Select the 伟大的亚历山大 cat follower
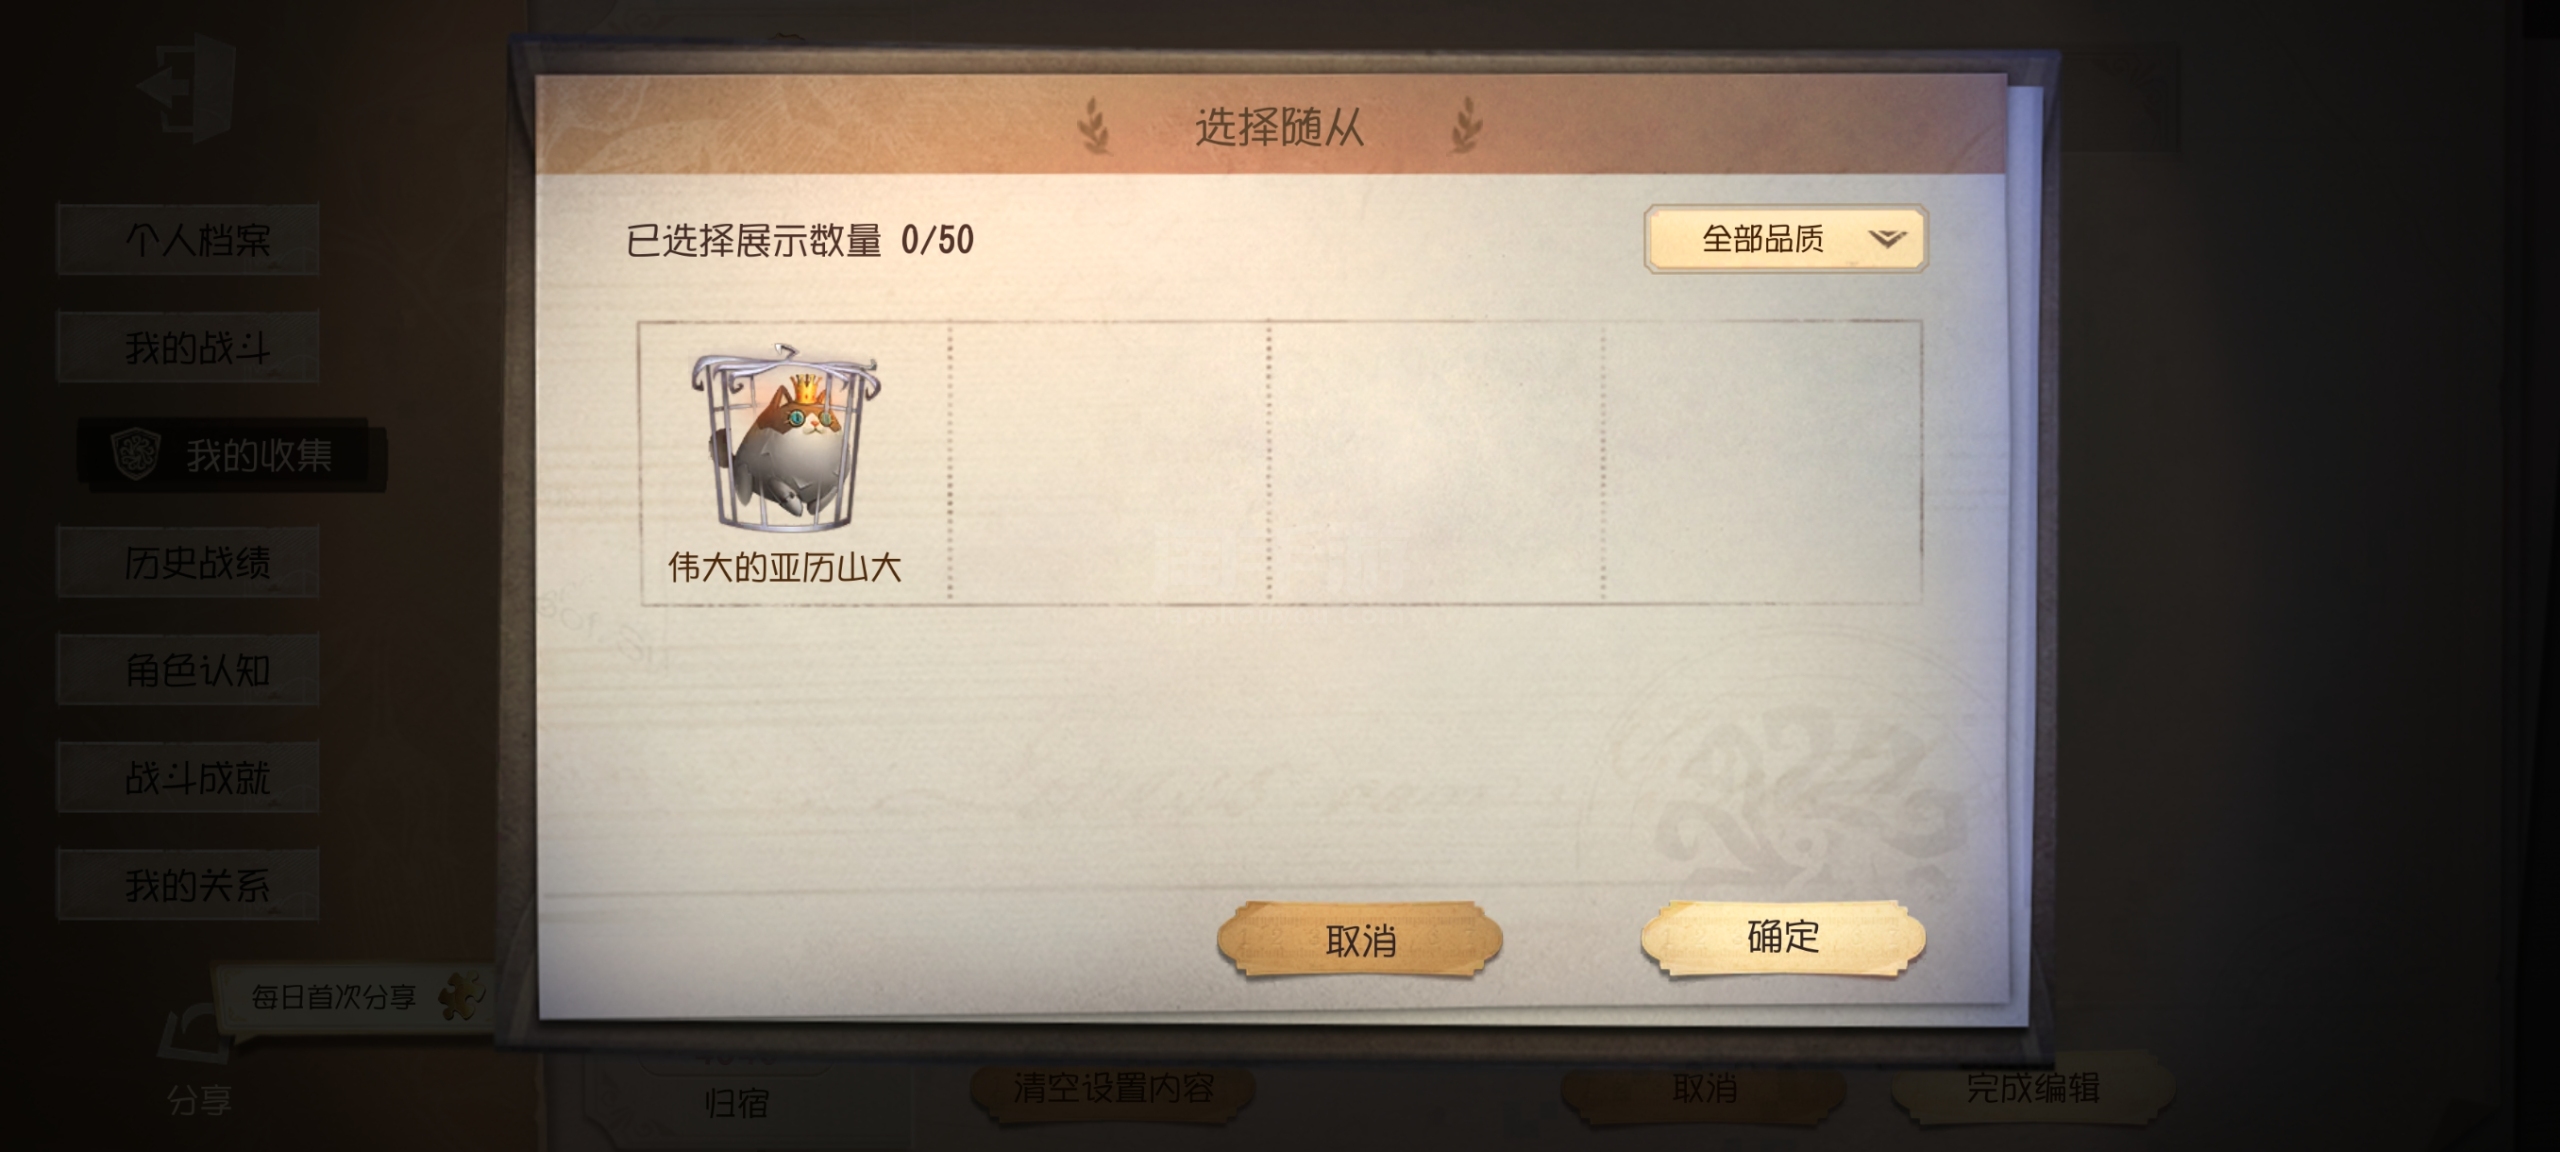 785,462
